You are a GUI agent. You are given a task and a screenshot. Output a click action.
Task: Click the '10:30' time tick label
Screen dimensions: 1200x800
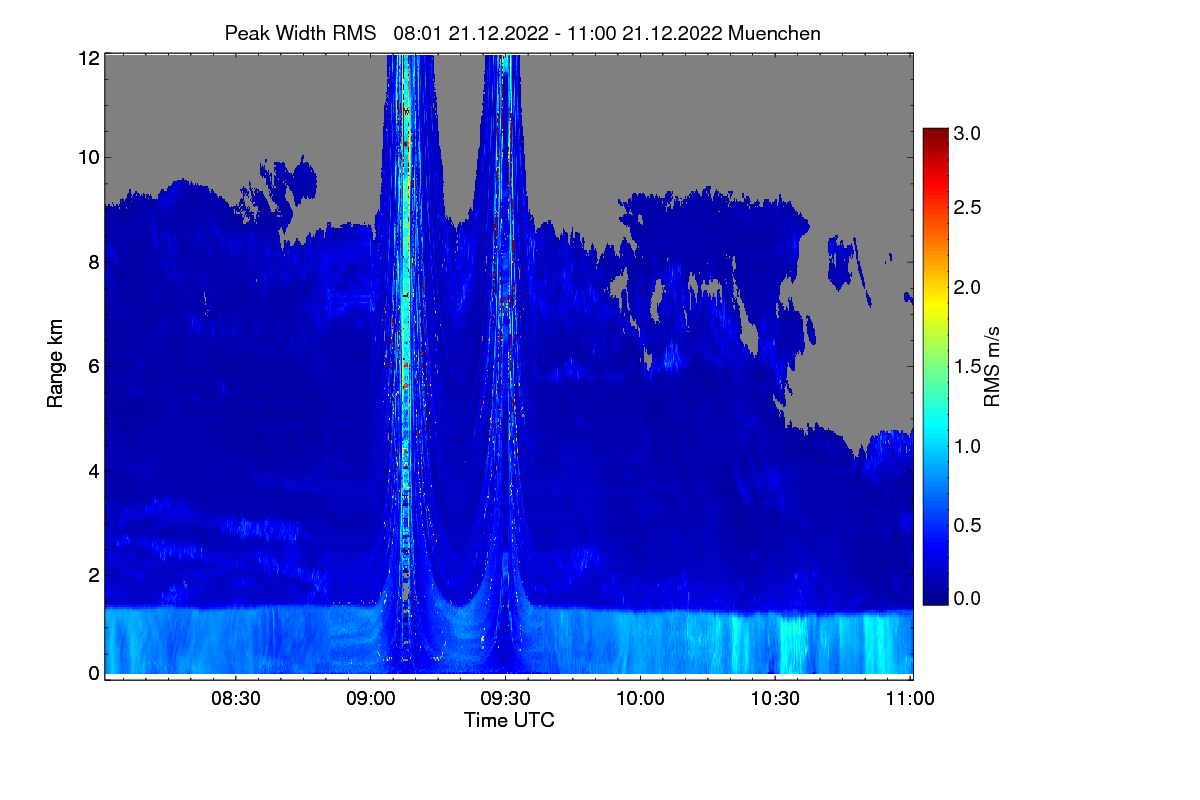(775, 700)
